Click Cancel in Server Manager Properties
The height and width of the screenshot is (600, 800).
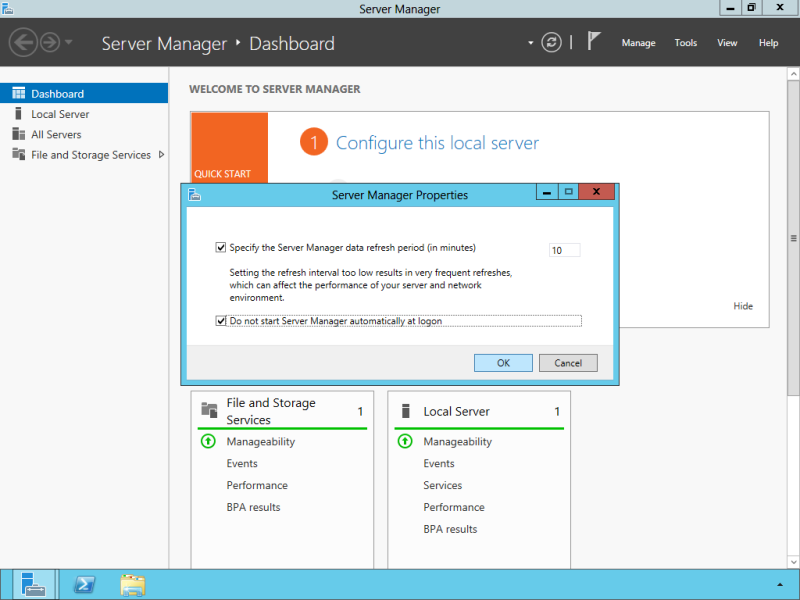point(568,363)
